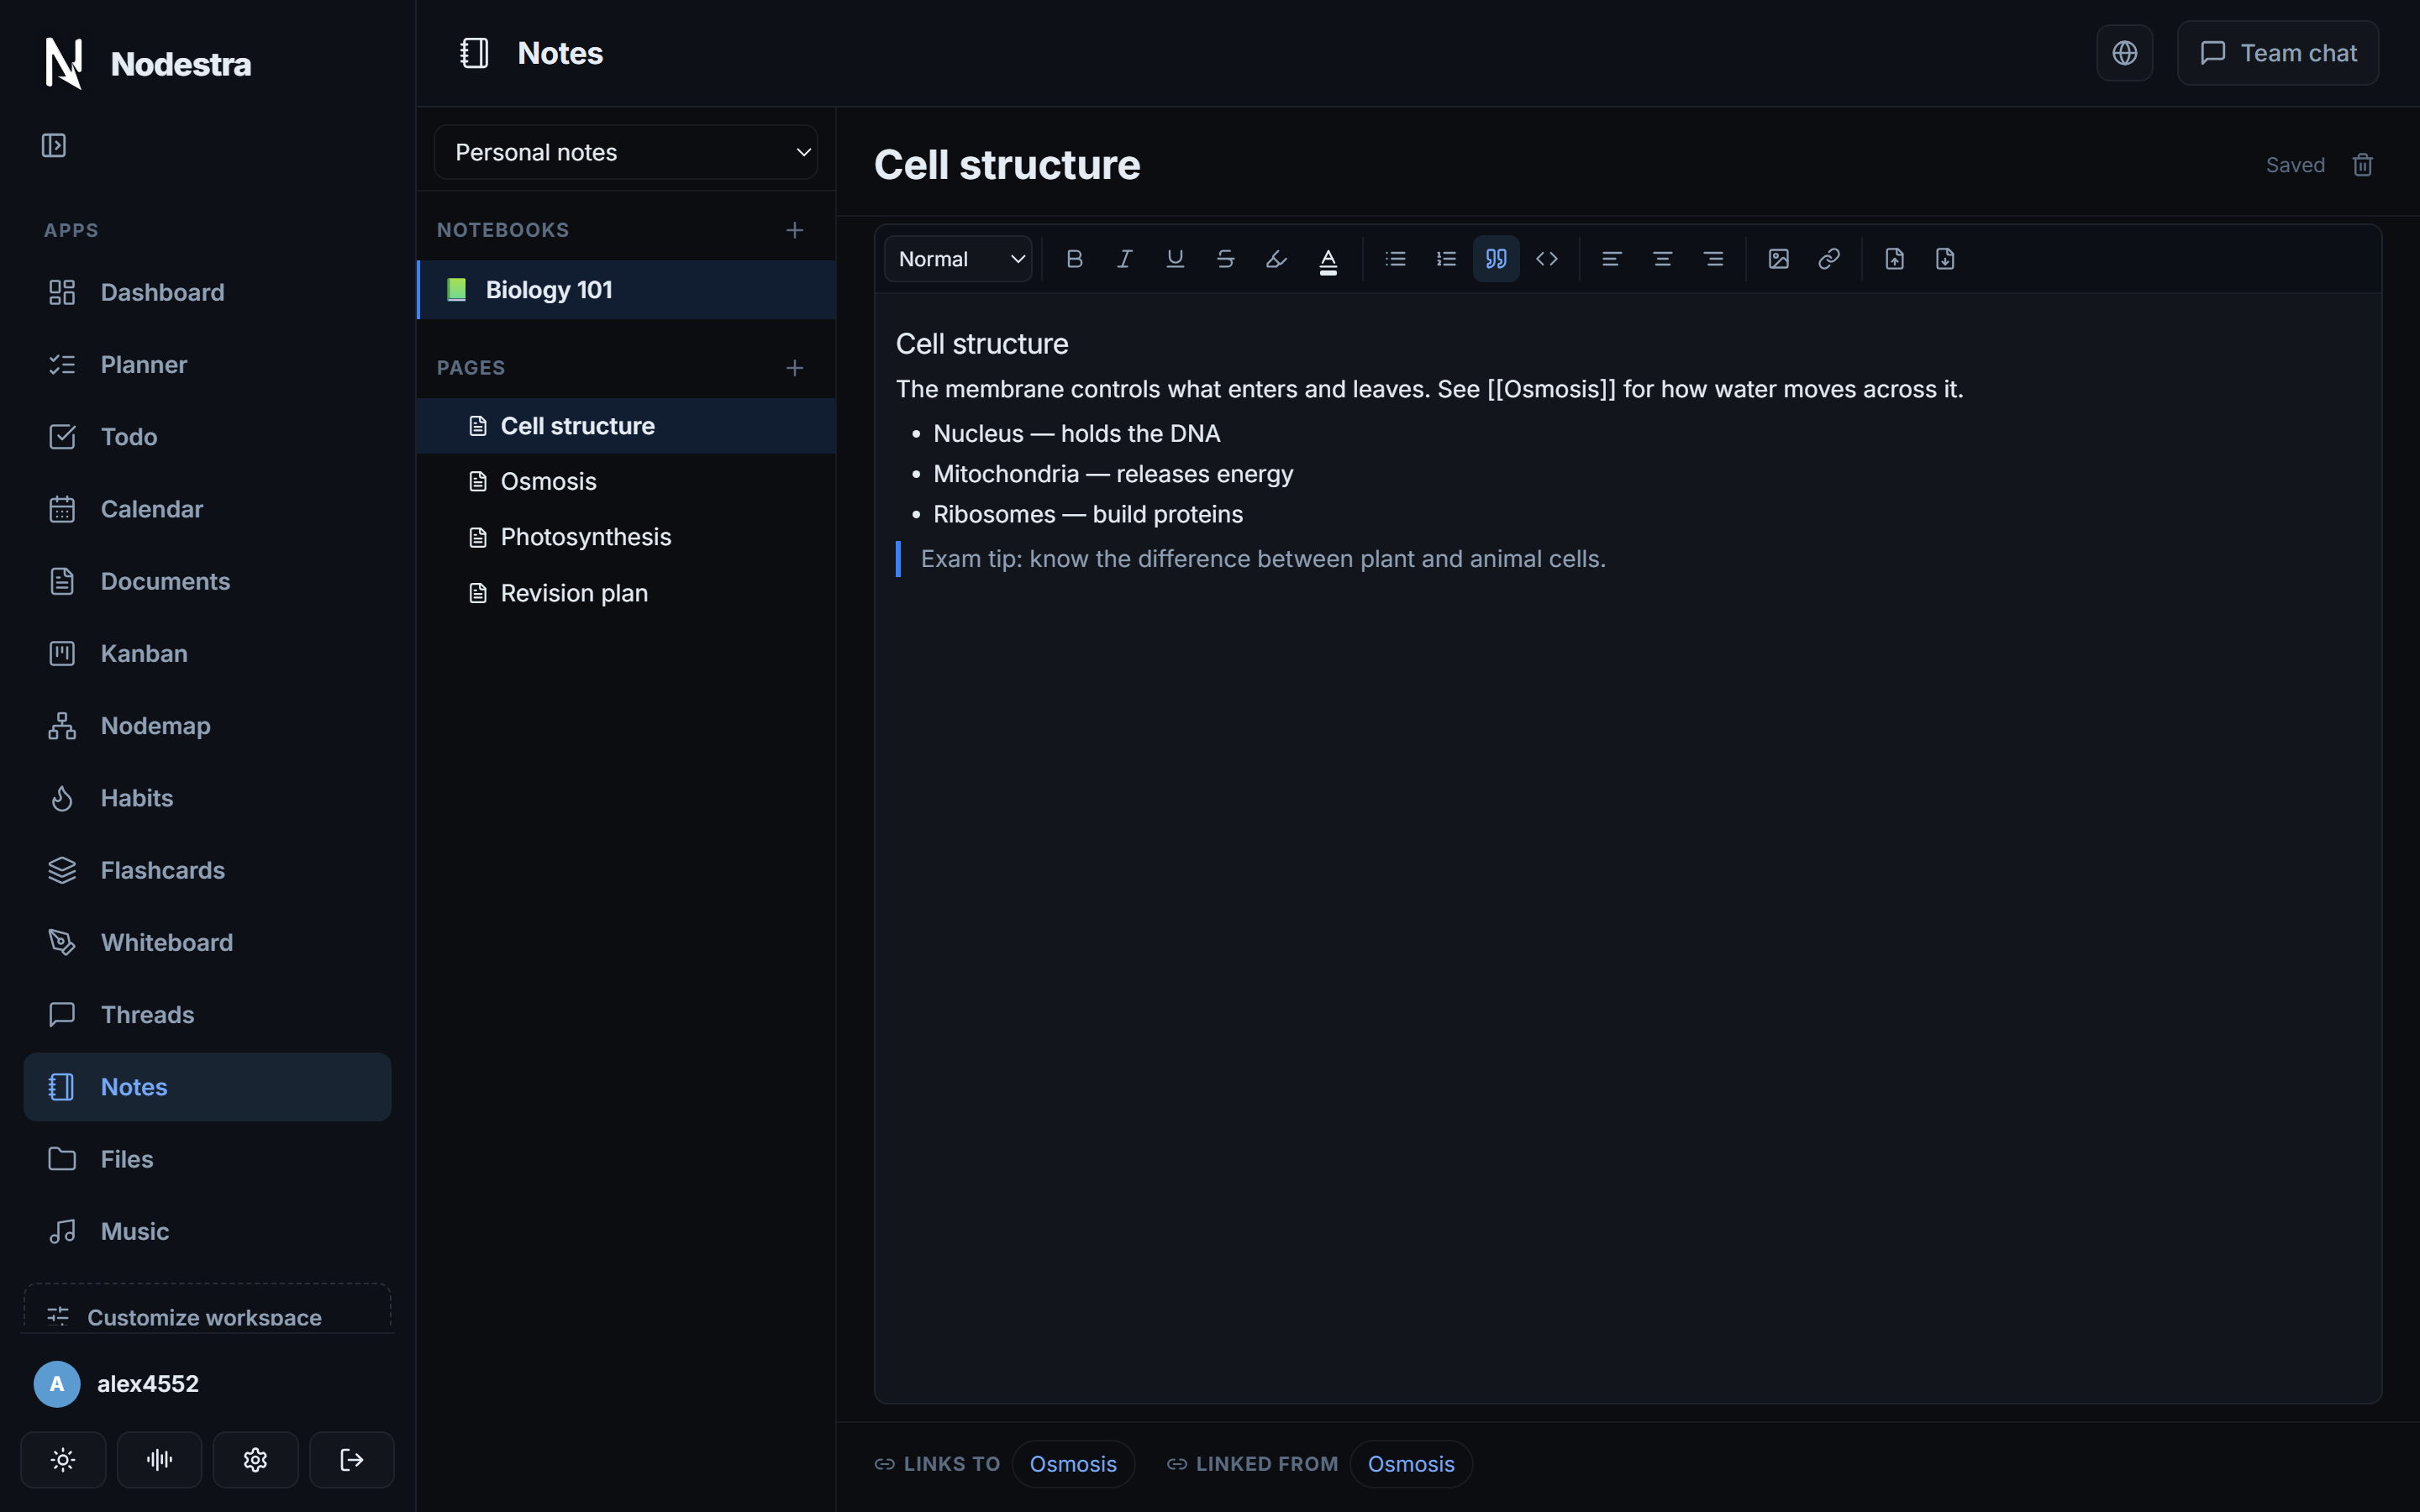Screen dimensions: 2420x1512
Task: Click the globe icon in header
Action: (2125, 53)
